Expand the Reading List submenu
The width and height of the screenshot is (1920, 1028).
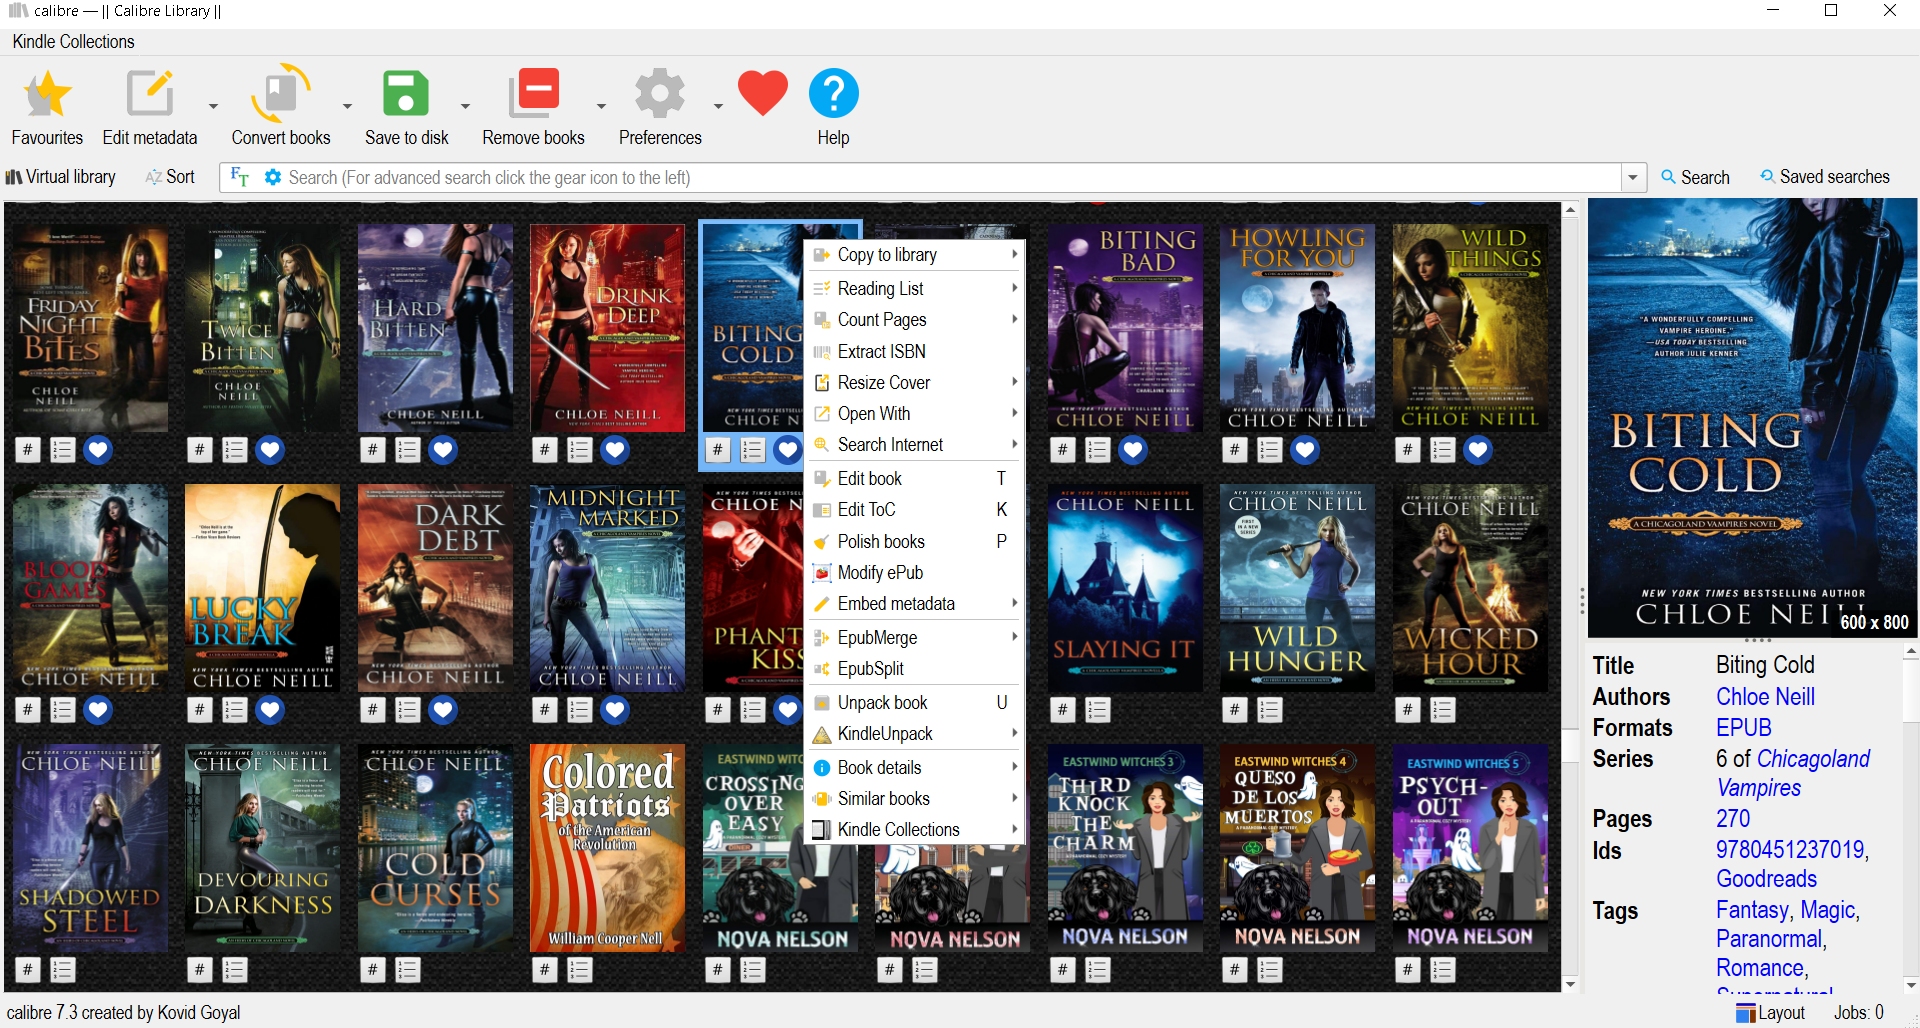(x=916, y=288)
